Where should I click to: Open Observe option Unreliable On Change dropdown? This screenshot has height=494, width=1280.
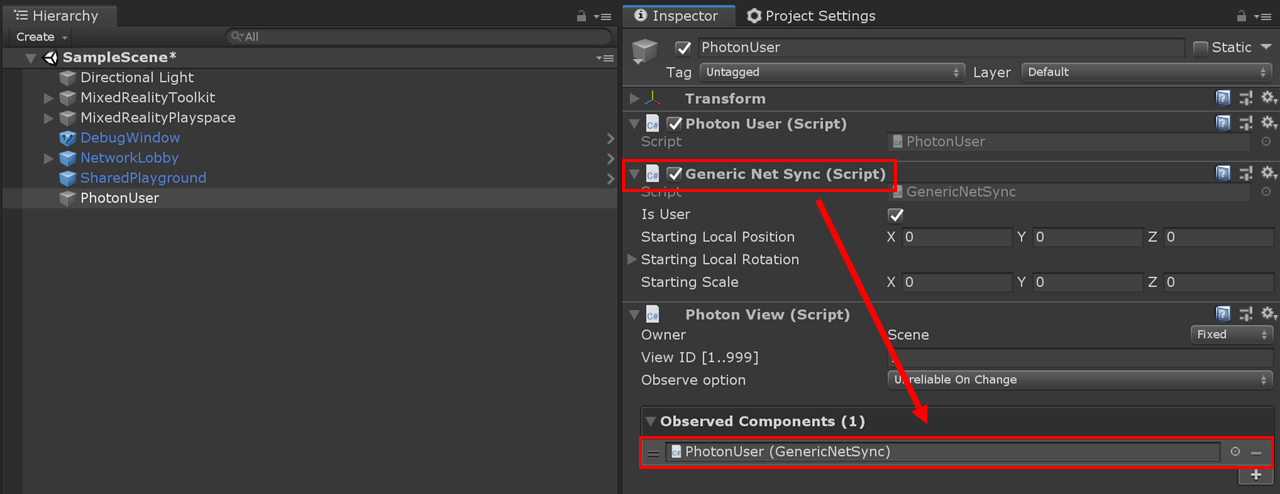pos(1080,380)
